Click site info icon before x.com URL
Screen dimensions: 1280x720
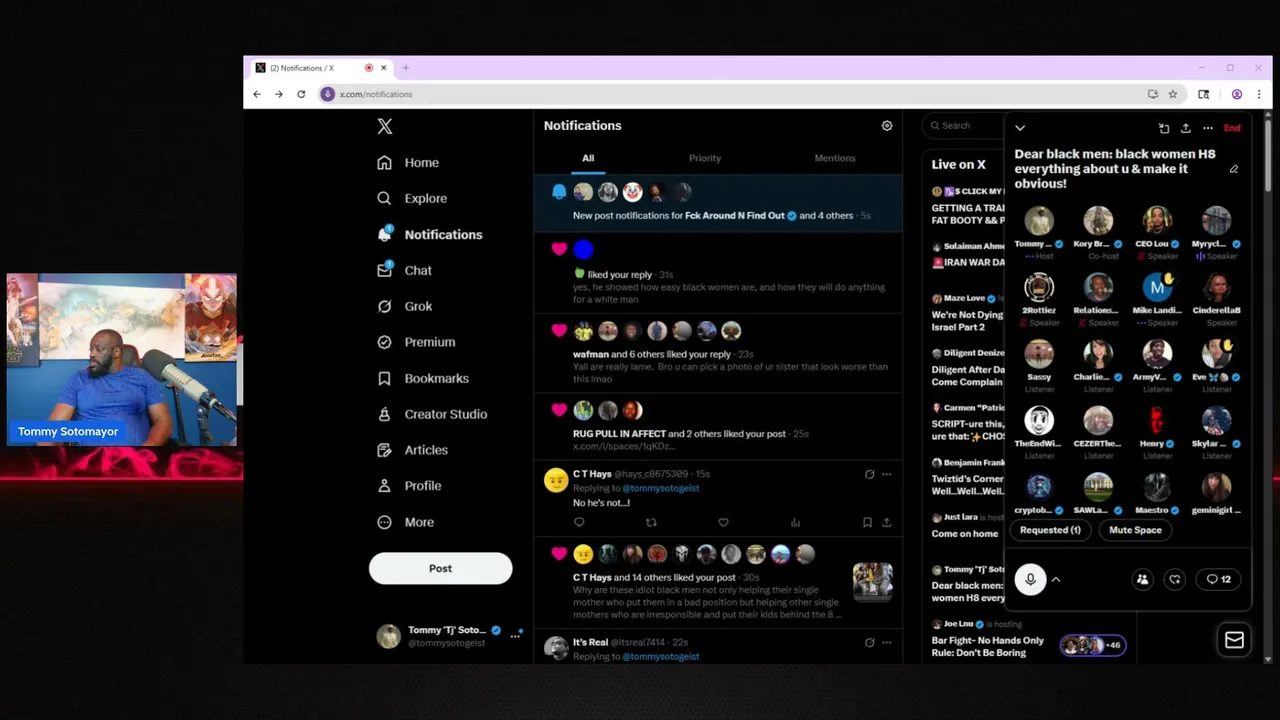tap(327, 94)
